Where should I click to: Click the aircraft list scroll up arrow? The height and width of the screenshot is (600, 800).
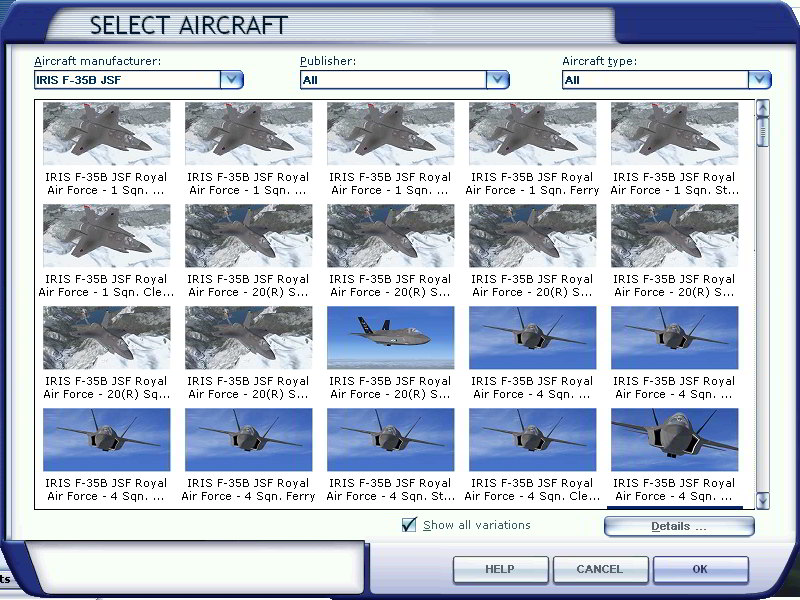point(763,108)
